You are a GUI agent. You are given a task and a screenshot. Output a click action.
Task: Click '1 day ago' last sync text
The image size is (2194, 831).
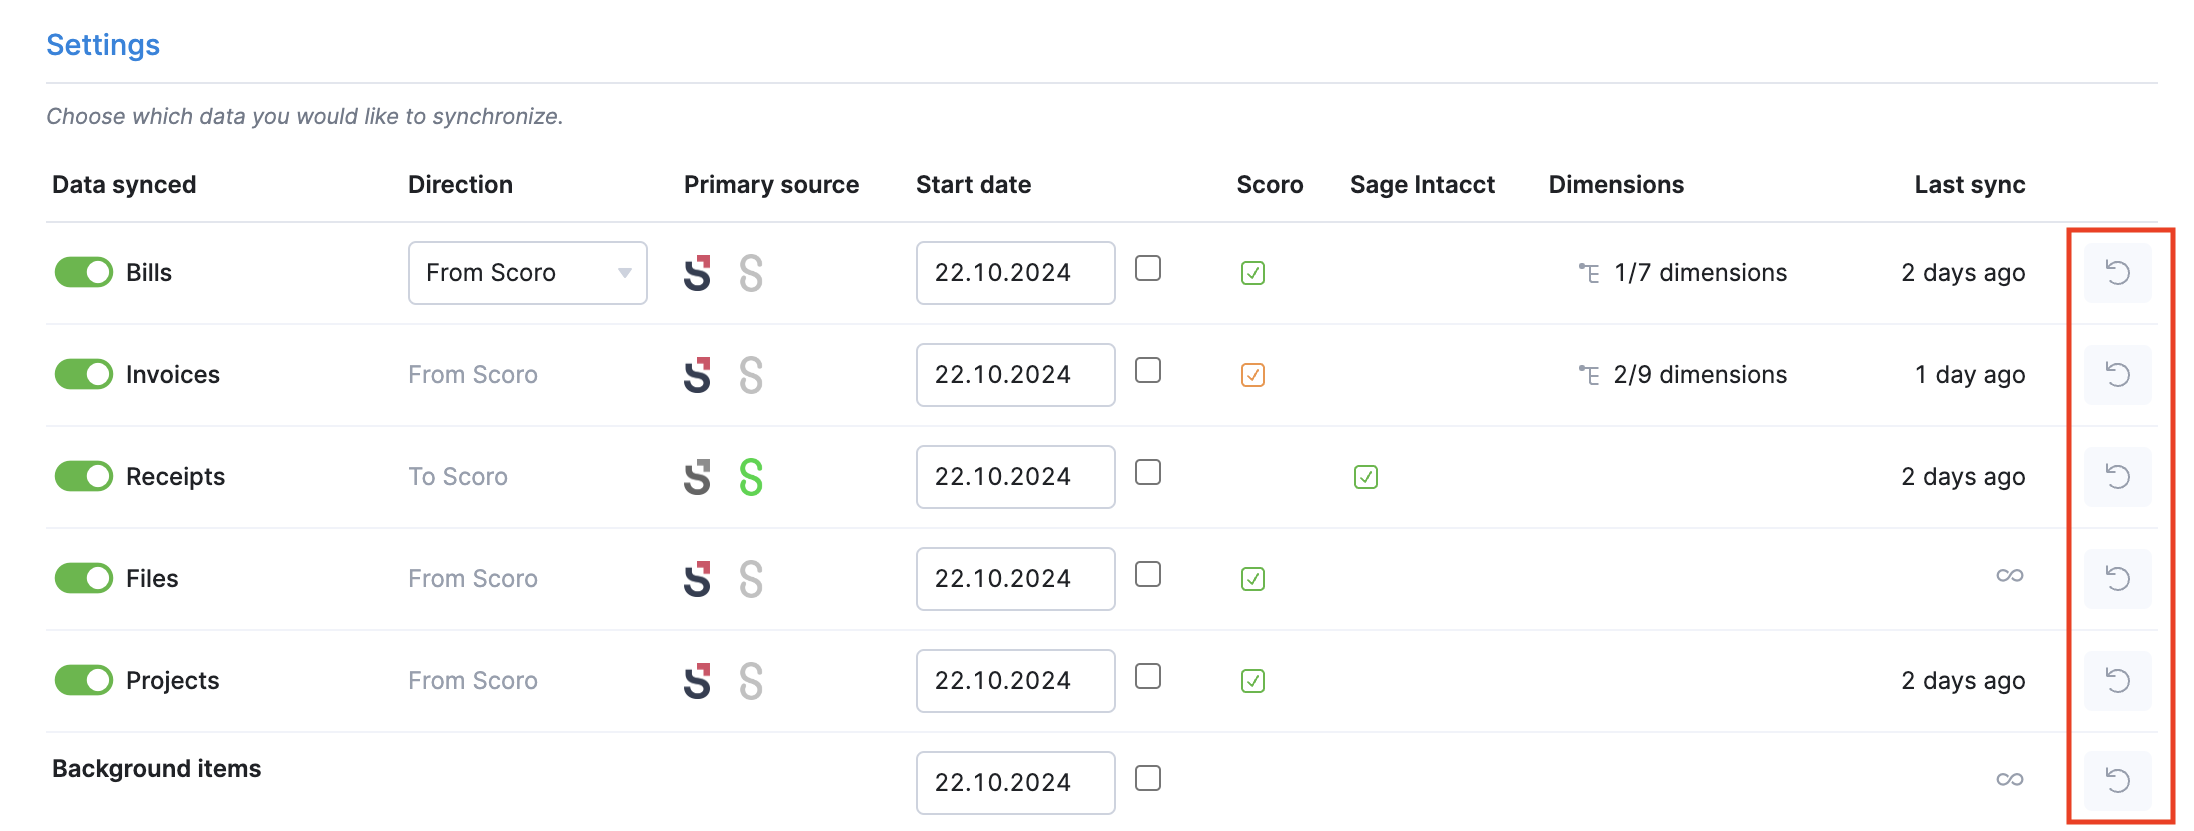(1970, 375)
